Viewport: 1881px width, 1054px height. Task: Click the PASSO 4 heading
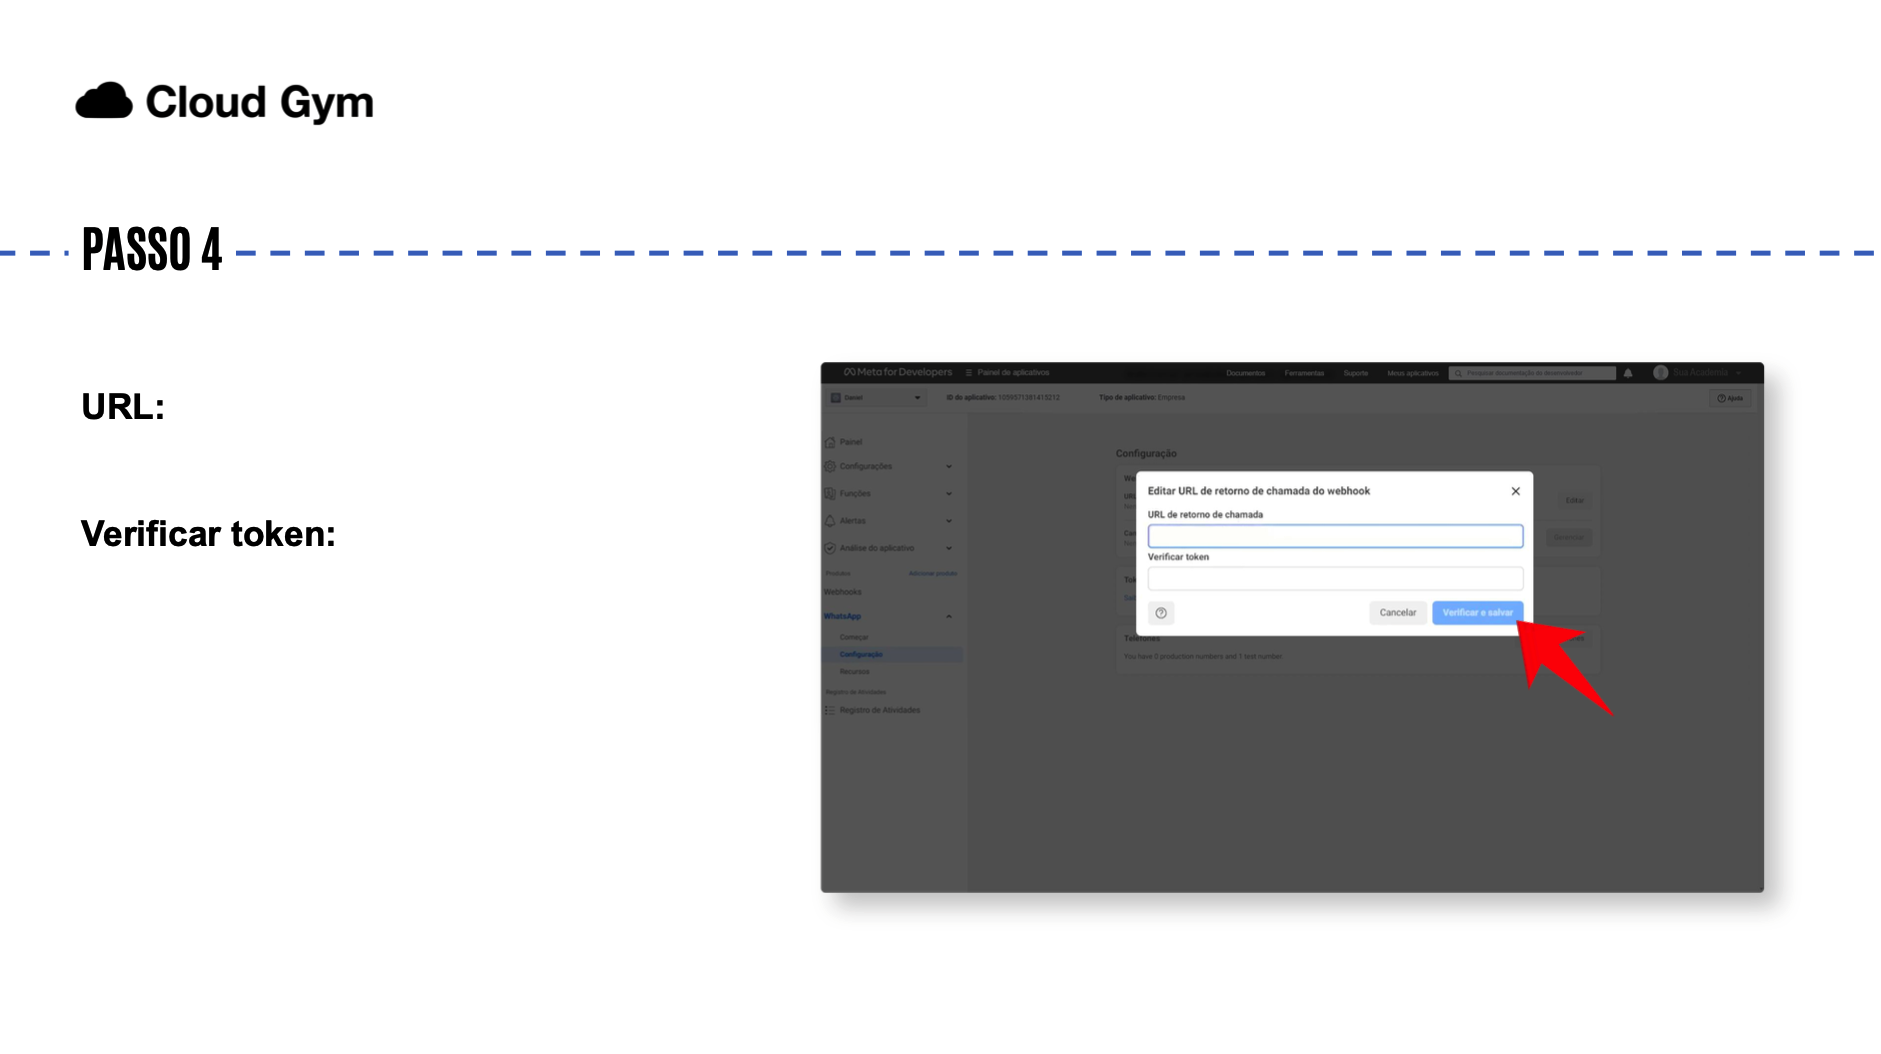click(152, 250)
